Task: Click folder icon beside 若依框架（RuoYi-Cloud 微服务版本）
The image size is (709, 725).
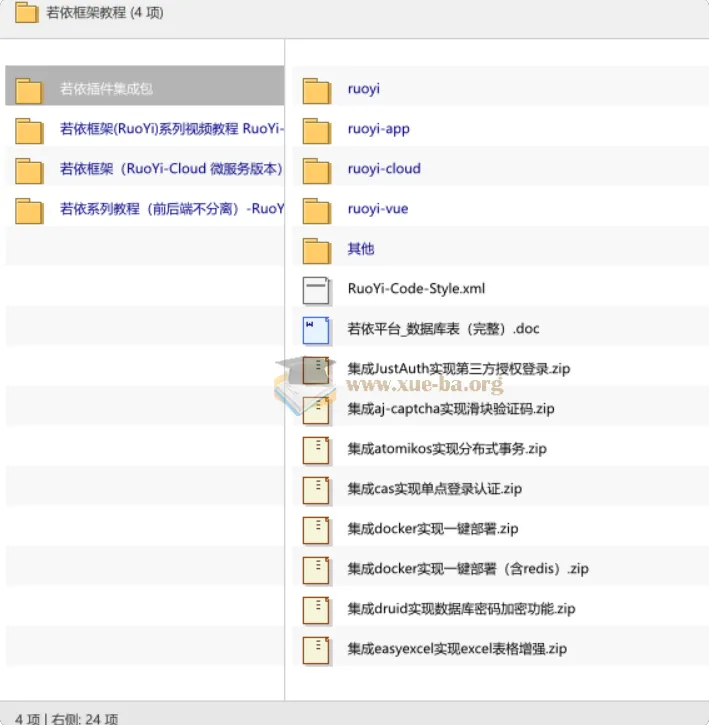Action: tap(29, 171)
